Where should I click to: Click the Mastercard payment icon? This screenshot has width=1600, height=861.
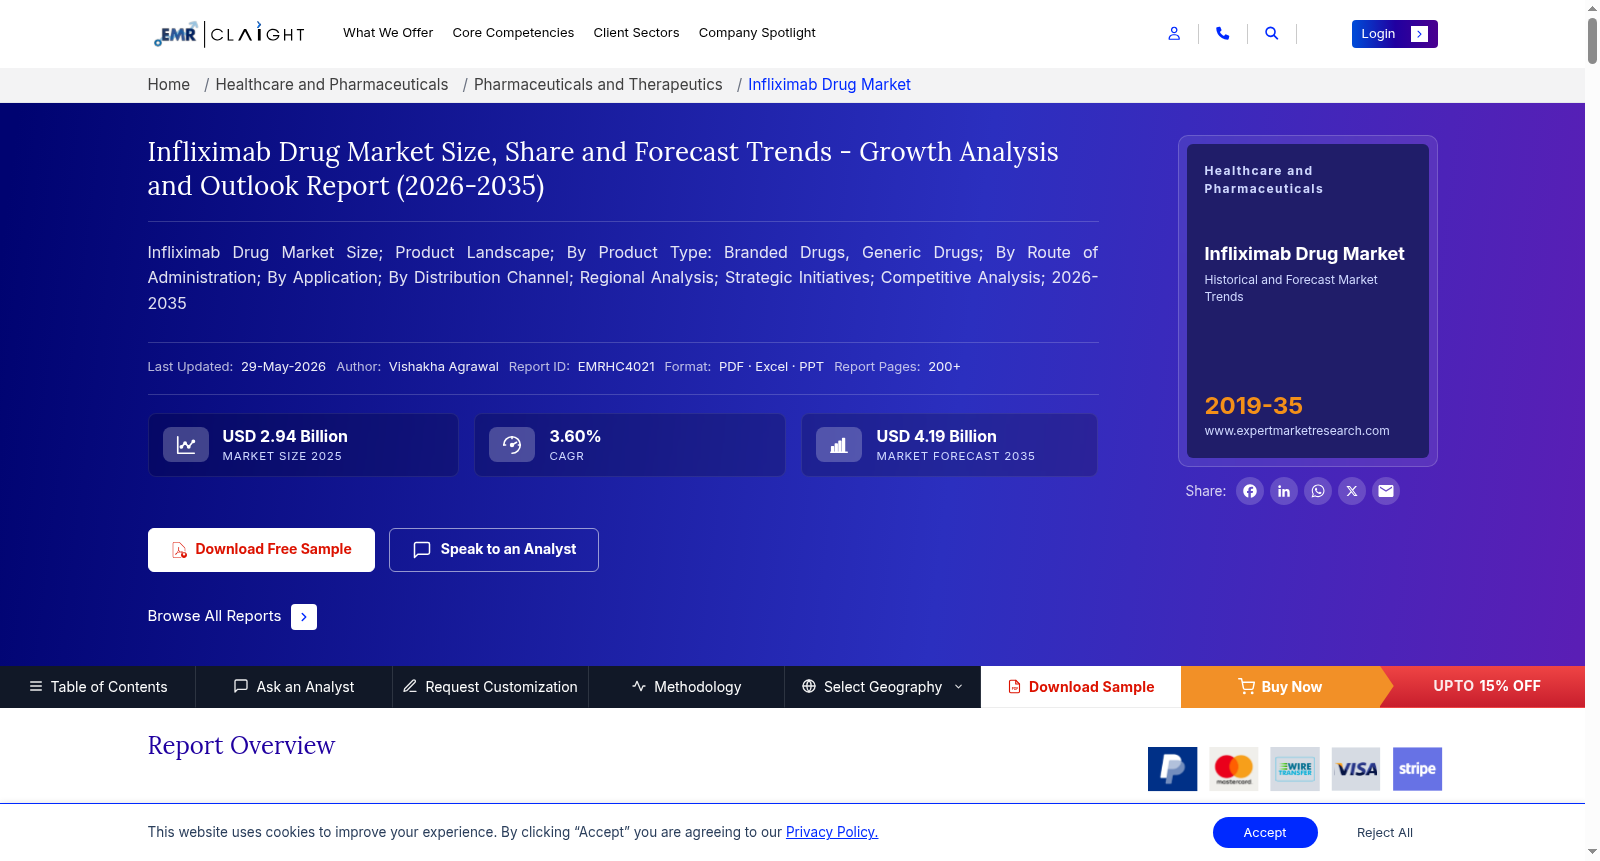coord(1234,769)
